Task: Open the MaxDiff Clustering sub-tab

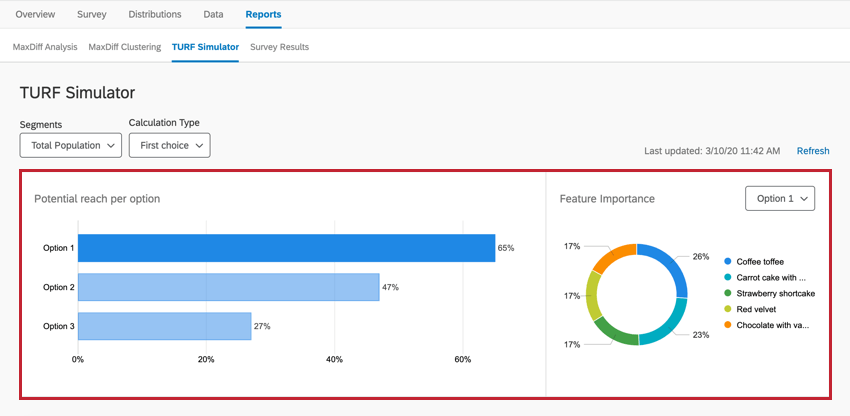Action: (124, 47)
